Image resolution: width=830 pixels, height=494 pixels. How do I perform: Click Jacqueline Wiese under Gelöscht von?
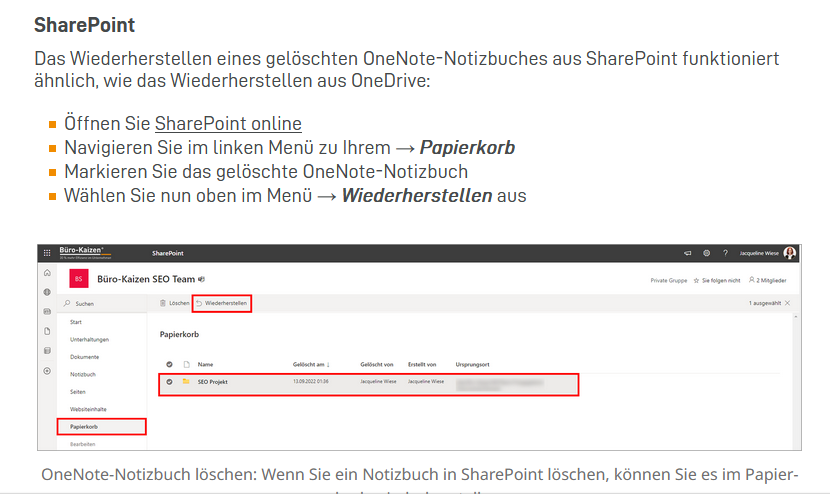tap(378, 381)
